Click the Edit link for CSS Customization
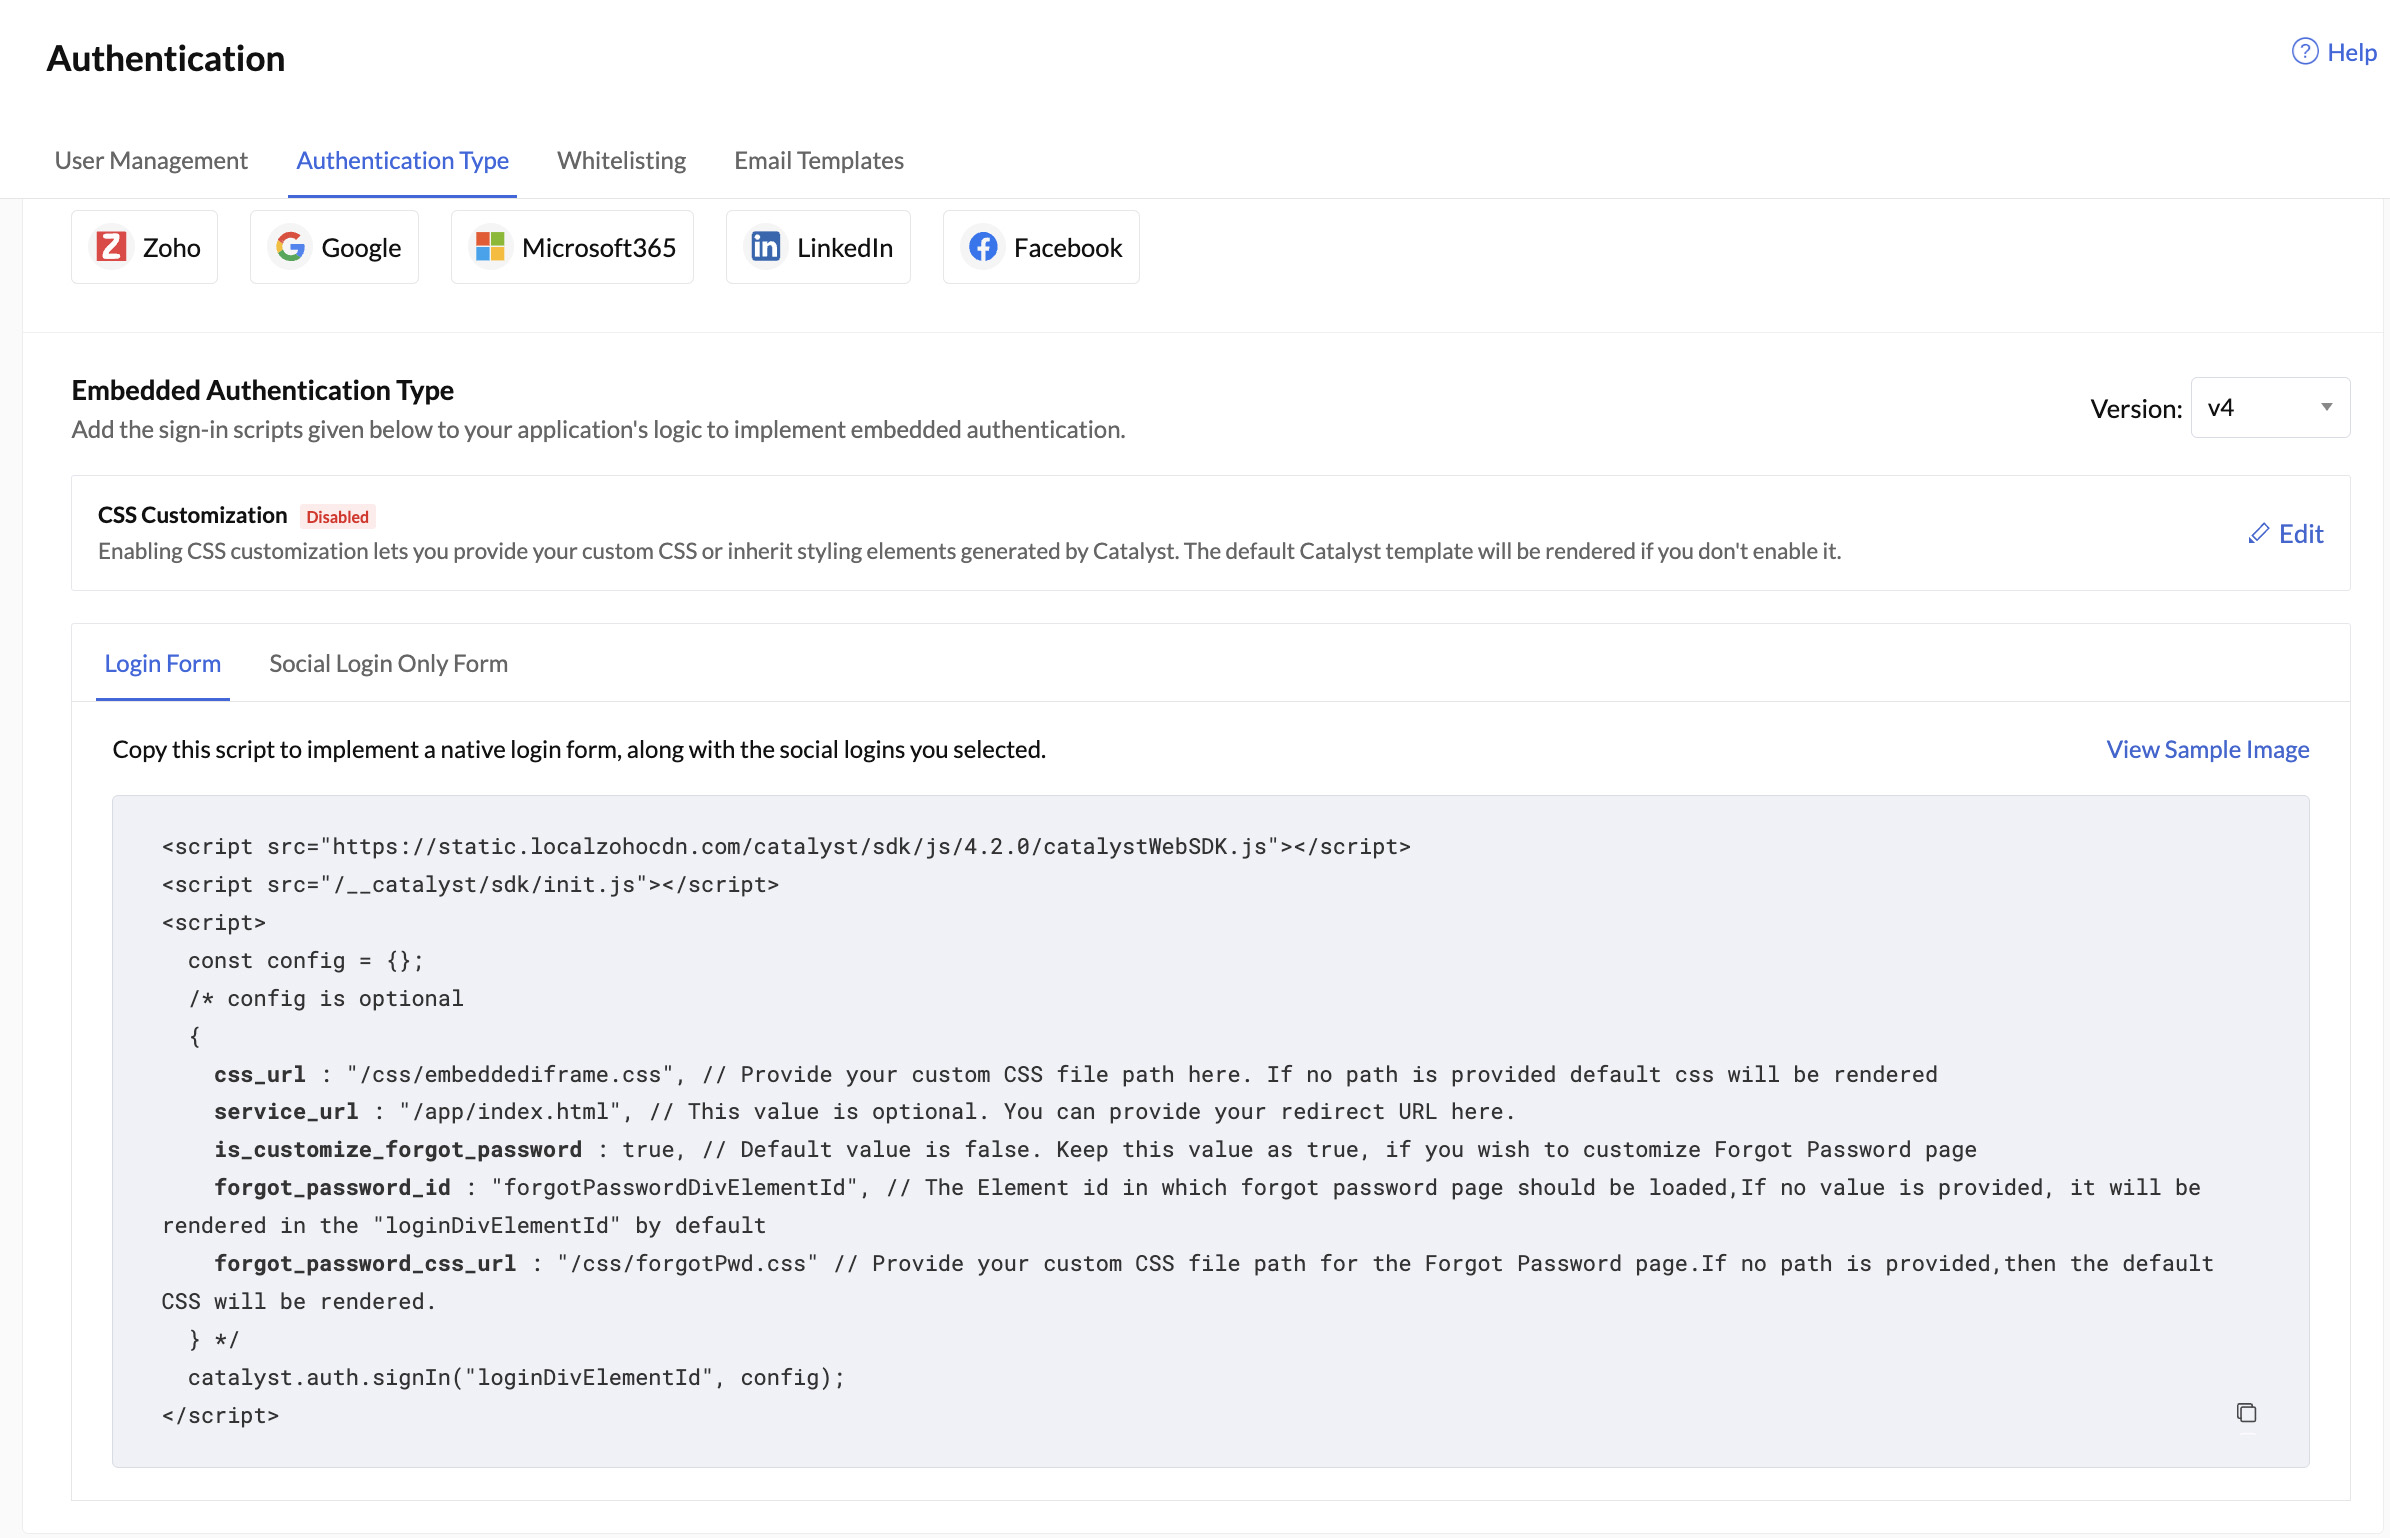The height and width of the screenshot is (1538, 2390). pos(2287,531)
